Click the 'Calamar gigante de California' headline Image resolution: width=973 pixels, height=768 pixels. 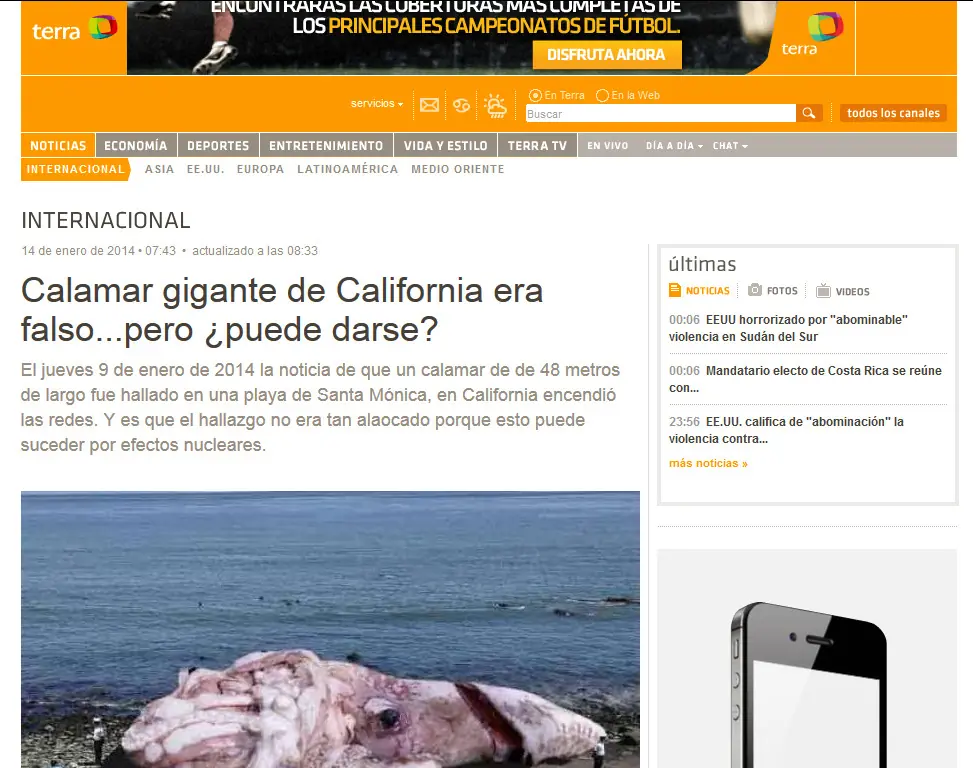click(x=282, y=310)
